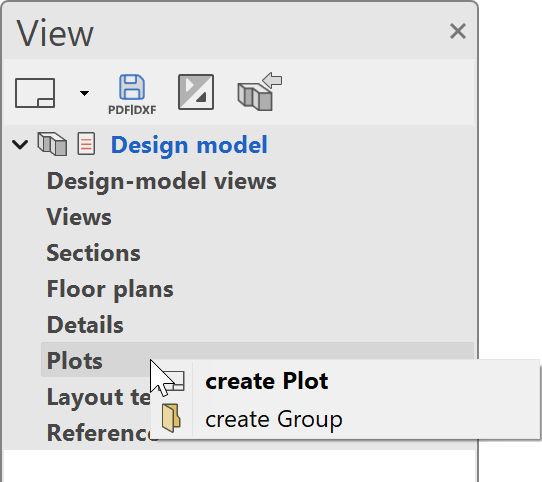Image resolution: width=542 pixels, height=482 pixels.
Task: Close the View panel
Action: click(x=458, y=31)
